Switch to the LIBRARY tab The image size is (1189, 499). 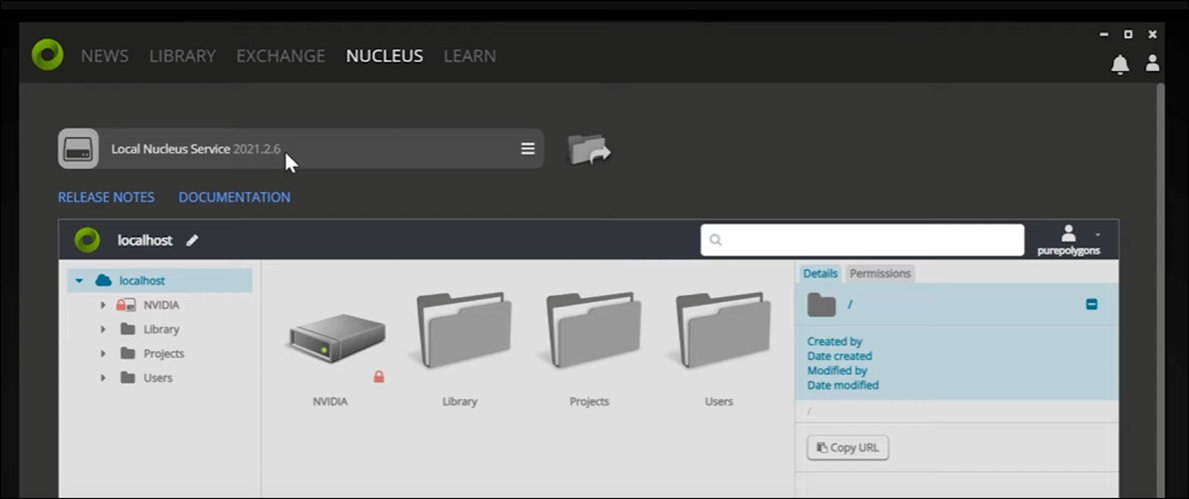pyautogui.click(x=183, y=56)
